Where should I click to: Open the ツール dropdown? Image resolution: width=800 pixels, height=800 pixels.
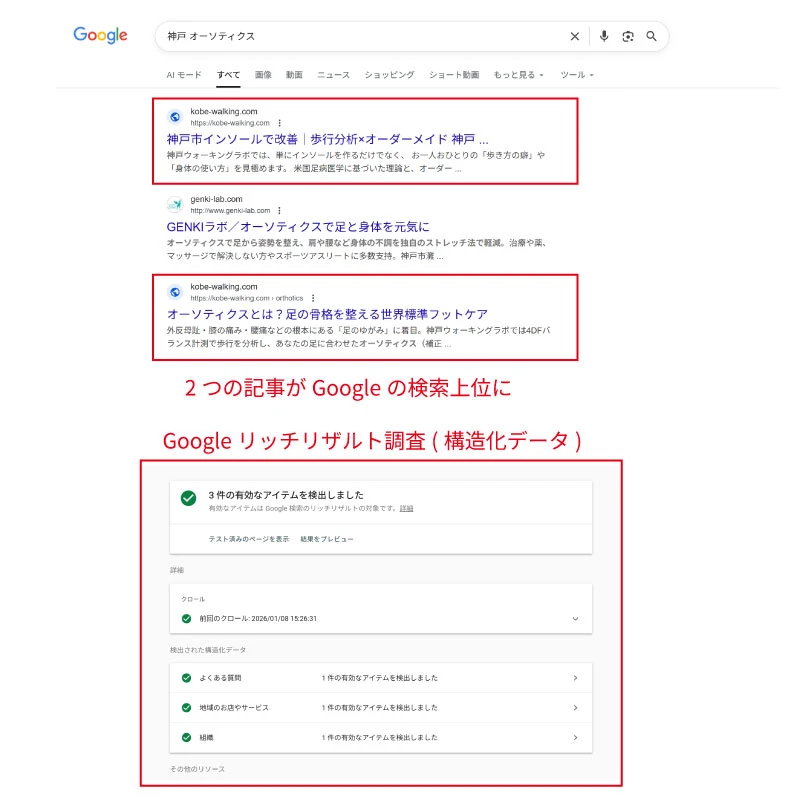(x=577, y=75)
